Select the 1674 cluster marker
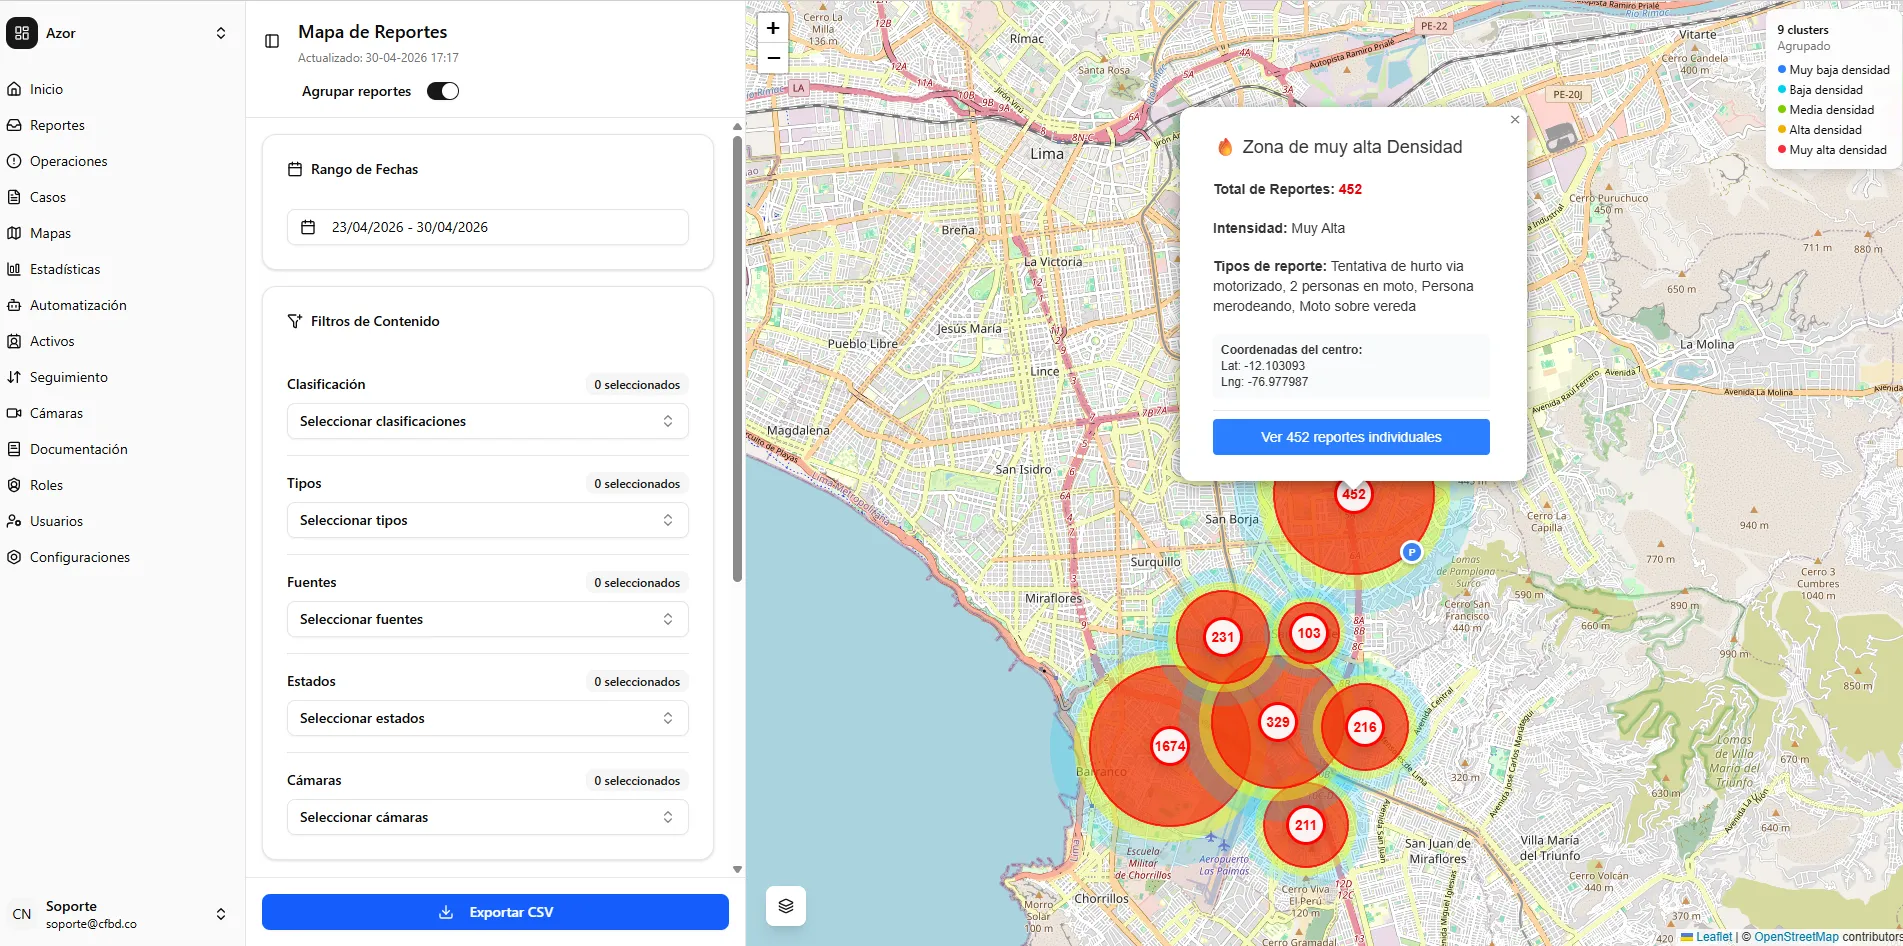Image resolution: width=1903 pixels, height=946 pixels. tap(1170, 746)
